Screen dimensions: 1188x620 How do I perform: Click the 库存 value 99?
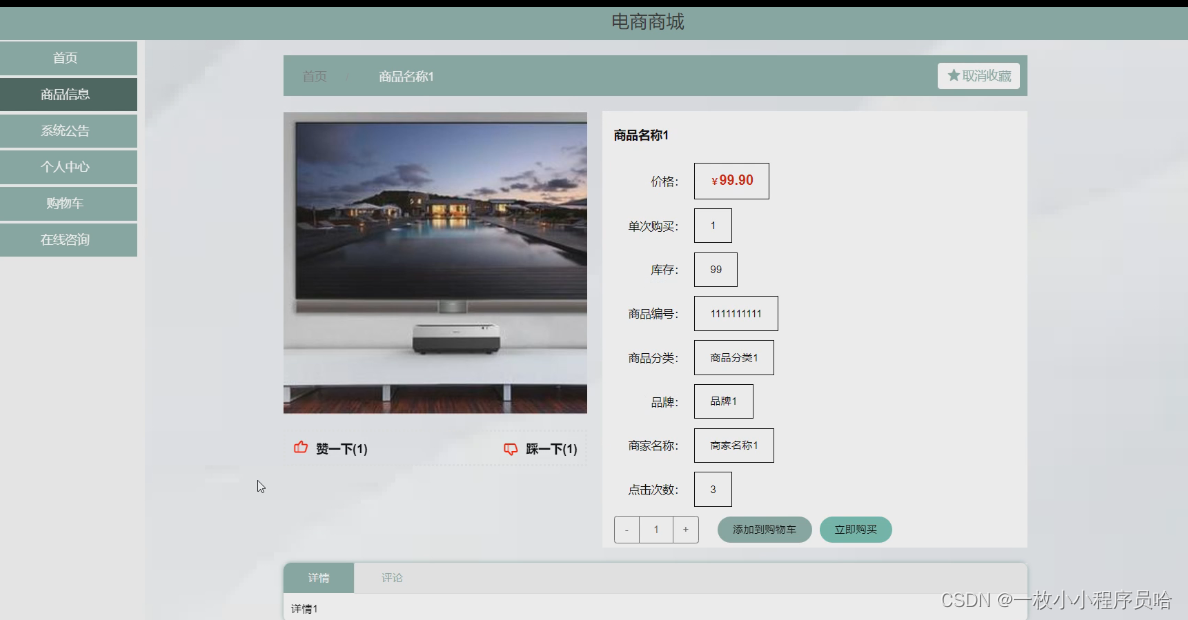[716, 270]
